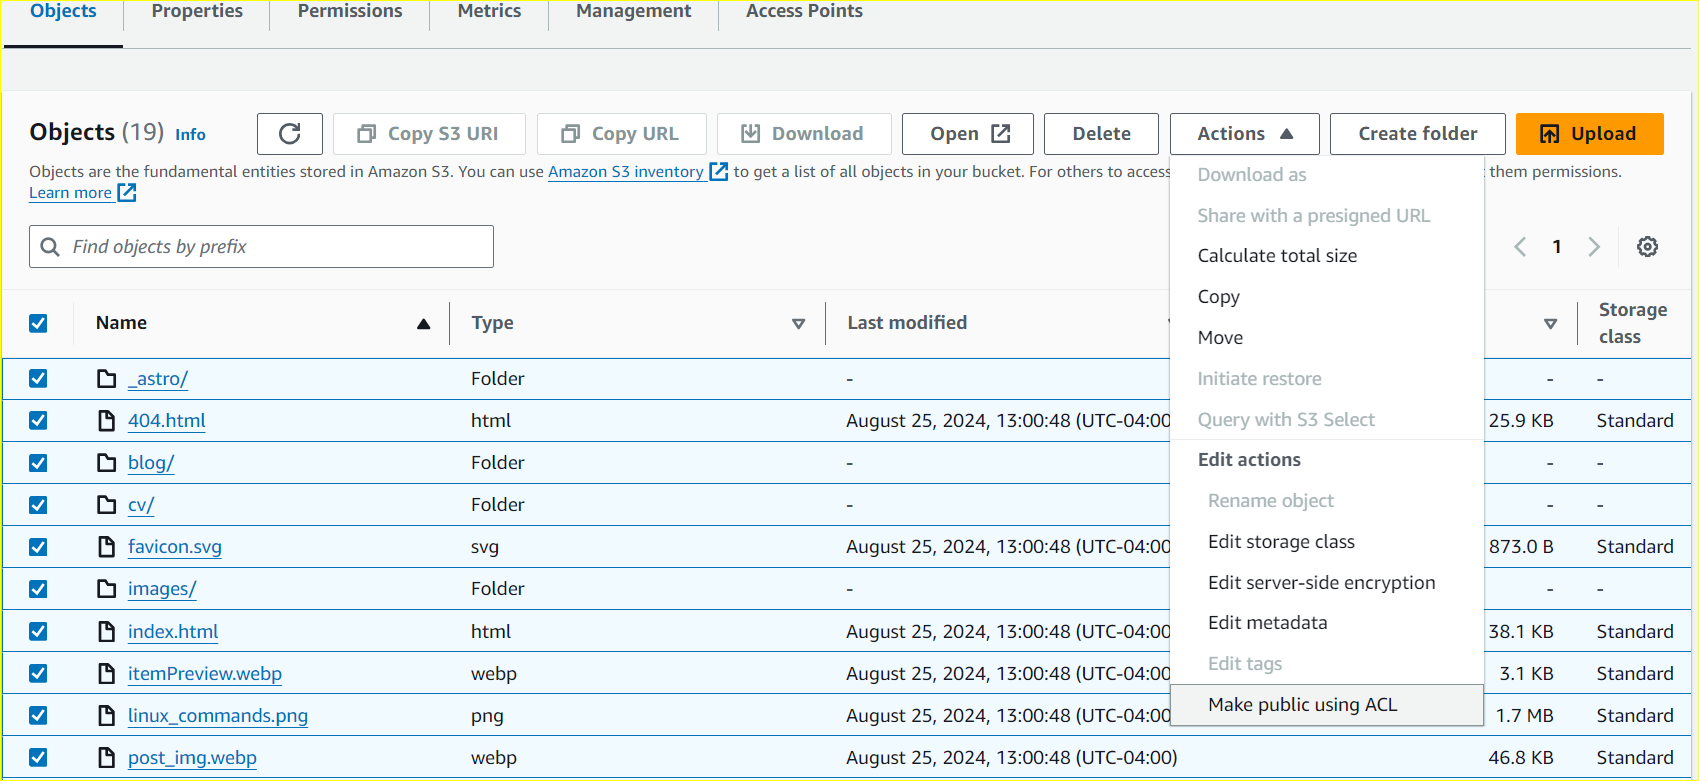Click the _astro folder icon
1699x781 pixels.
point(107,379)
